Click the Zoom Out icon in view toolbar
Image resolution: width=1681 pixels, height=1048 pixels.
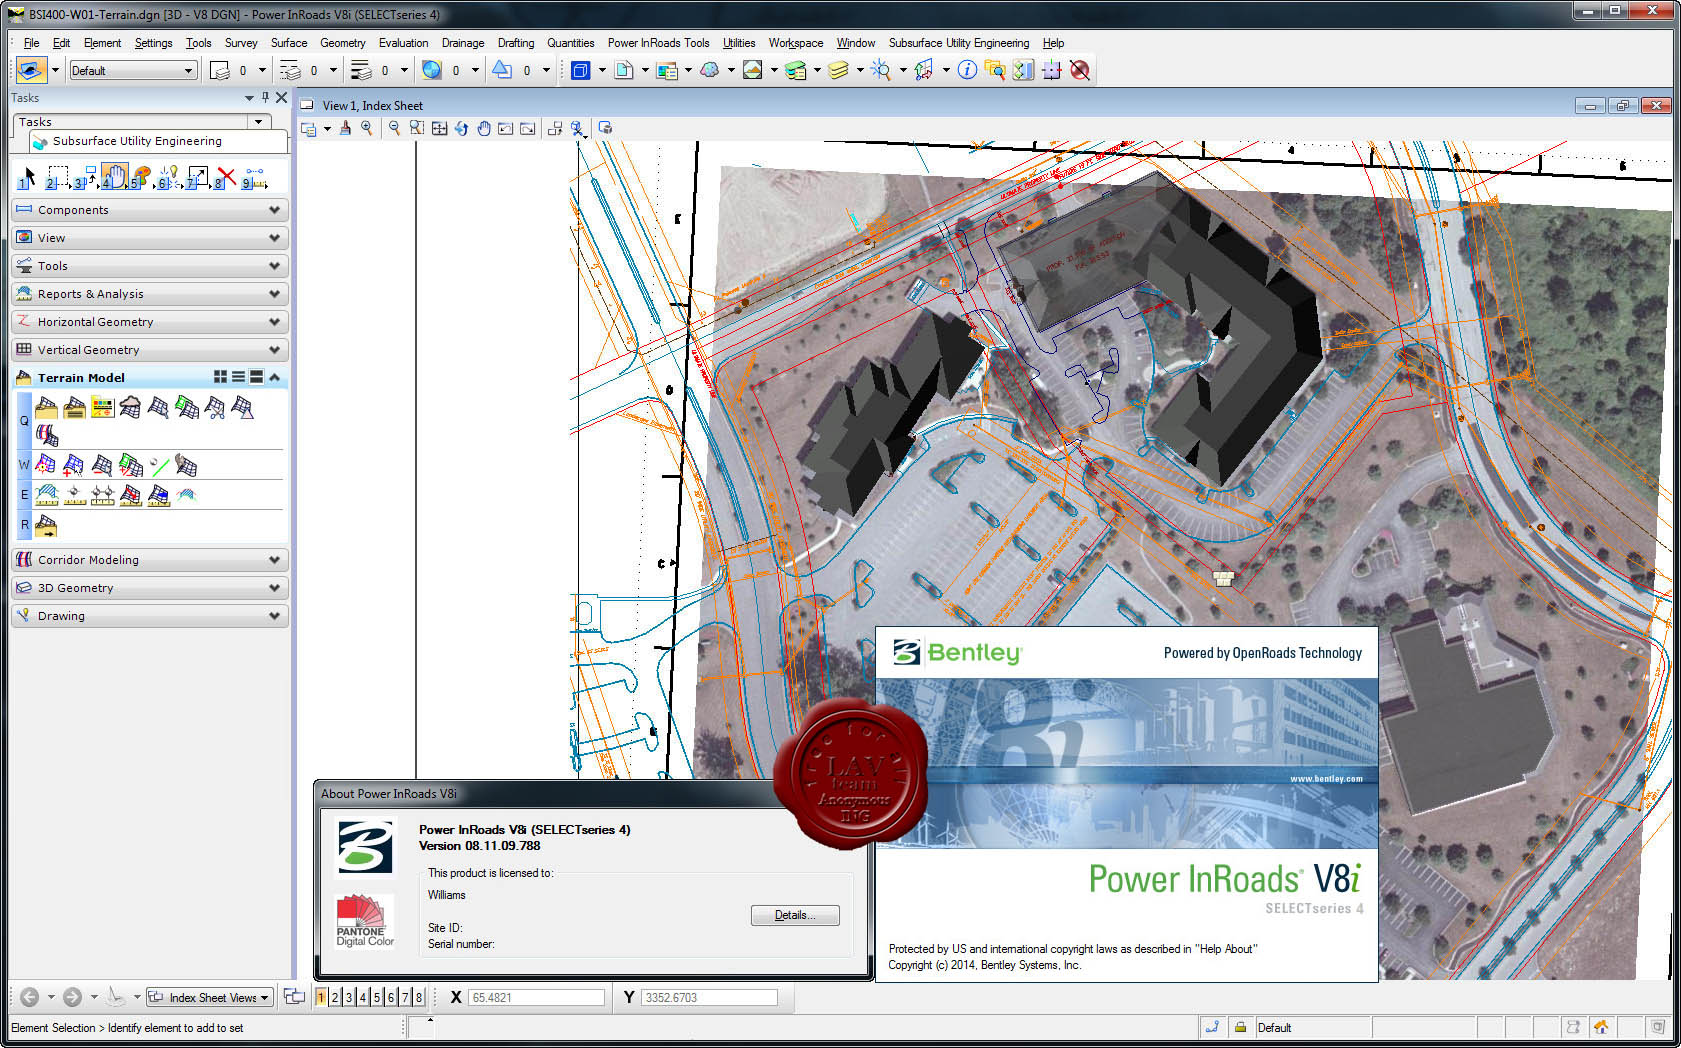pos(394,128)
